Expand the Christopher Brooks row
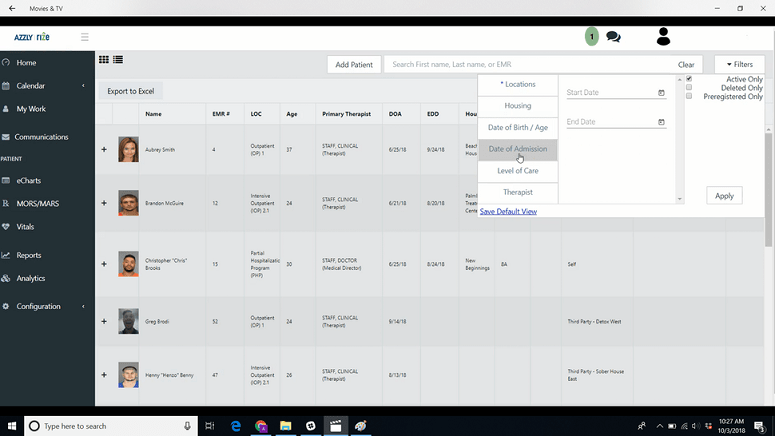This screenshot has width=775, height=436. pyautogui.click(x=104, y=264)
